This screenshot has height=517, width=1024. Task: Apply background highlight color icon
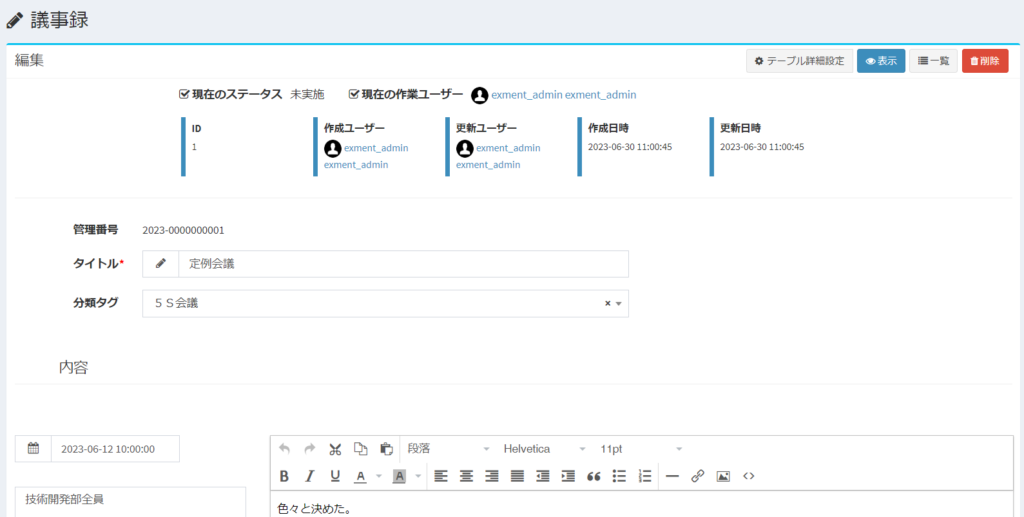(x=399, y=477)
